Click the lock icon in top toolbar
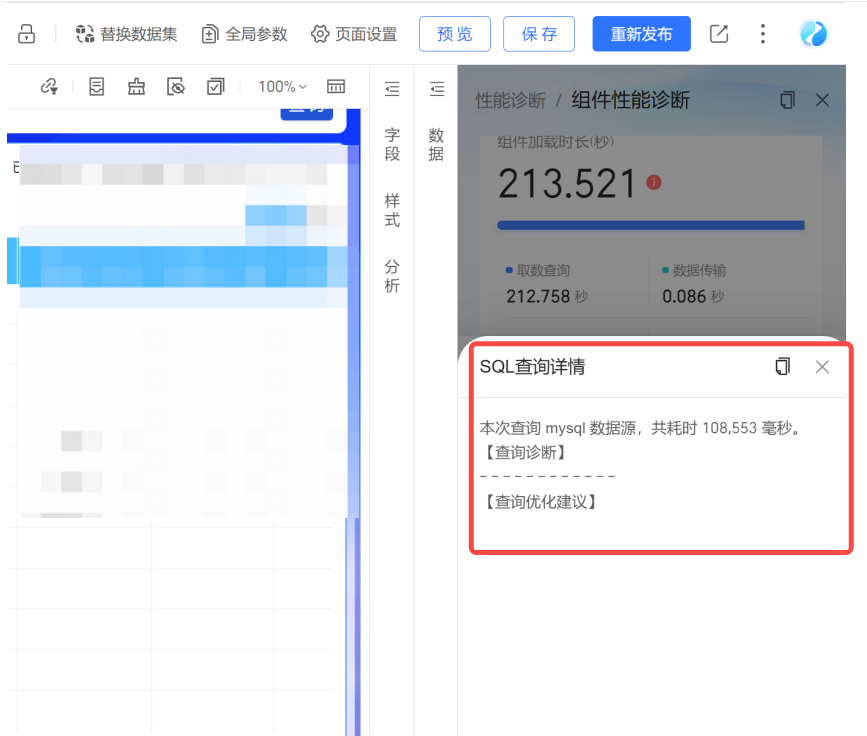 (27, 34)
